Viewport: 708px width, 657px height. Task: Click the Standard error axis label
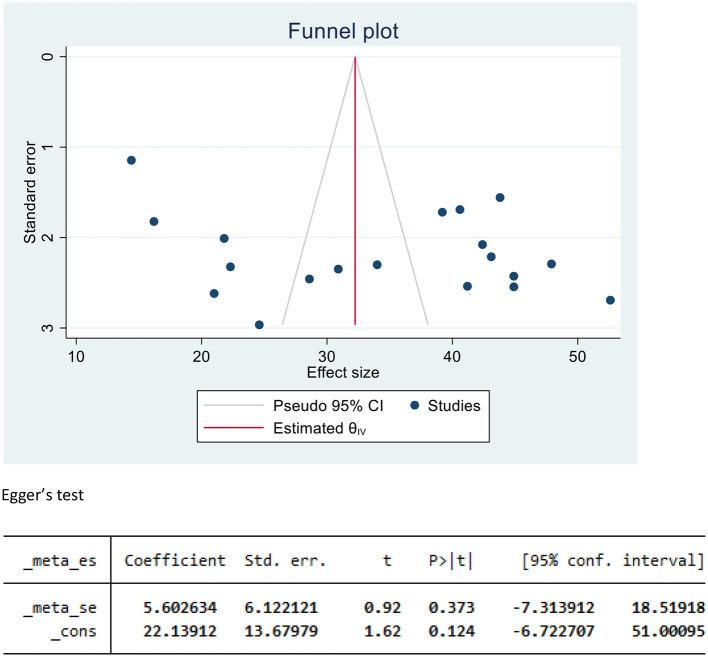coord(32,192)
